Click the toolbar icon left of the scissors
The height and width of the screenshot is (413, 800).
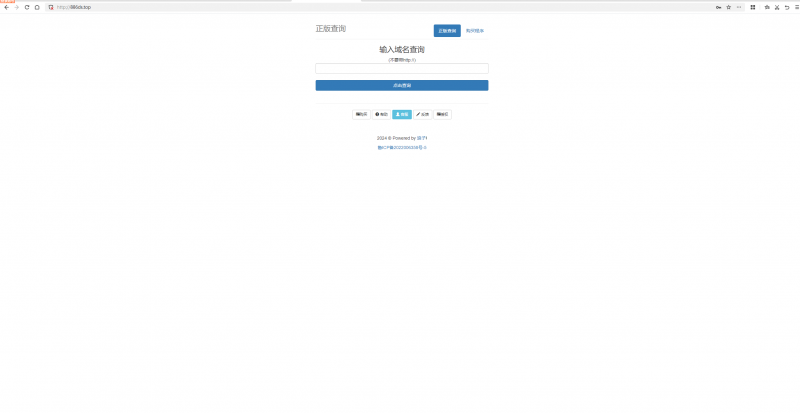(x=767, y=7)
